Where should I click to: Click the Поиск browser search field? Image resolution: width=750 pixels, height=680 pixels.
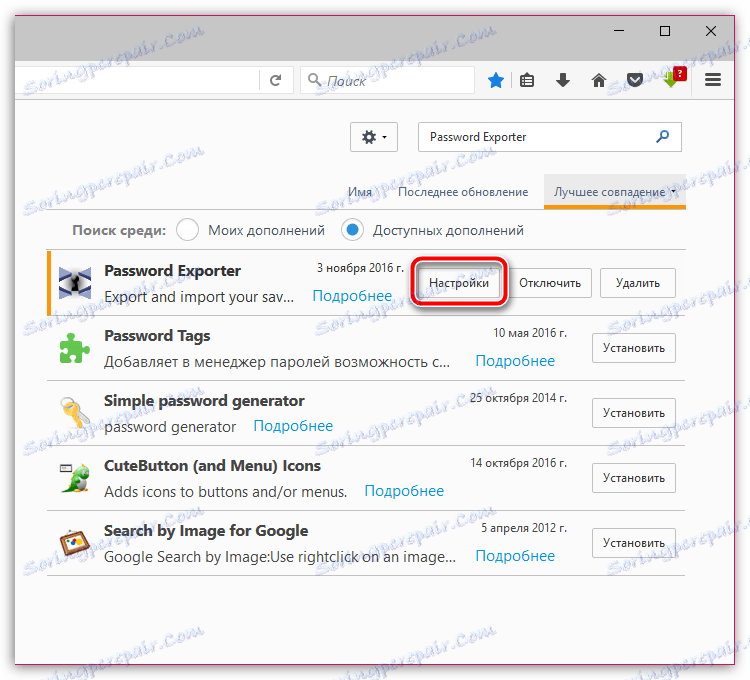coord(387,80)
